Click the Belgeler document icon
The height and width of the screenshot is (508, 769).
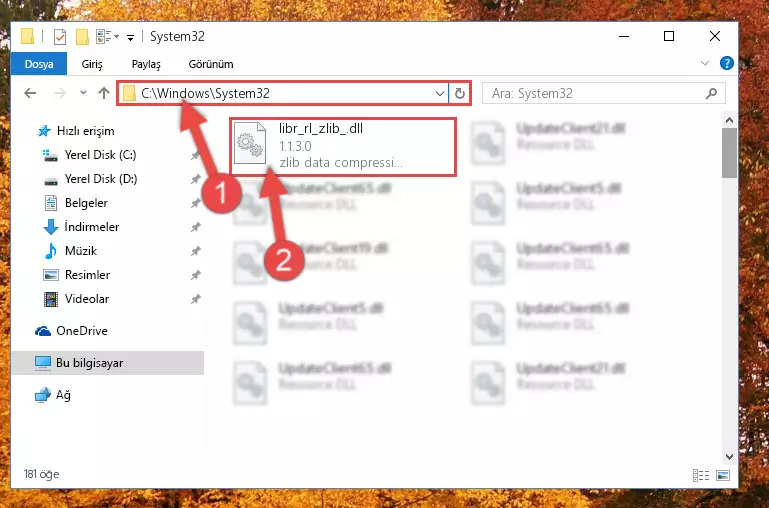[x=51, y=203]
